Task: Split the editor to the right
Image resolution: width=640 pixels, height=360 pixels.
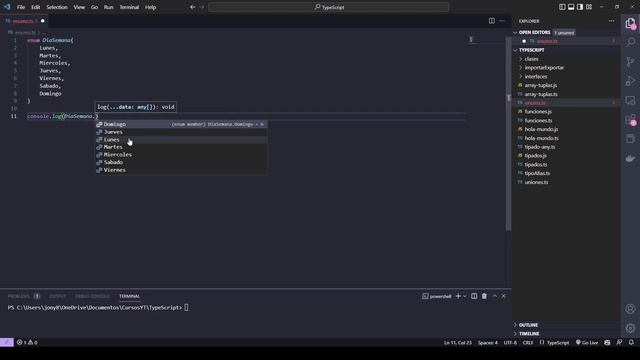Action: point(492,21)
